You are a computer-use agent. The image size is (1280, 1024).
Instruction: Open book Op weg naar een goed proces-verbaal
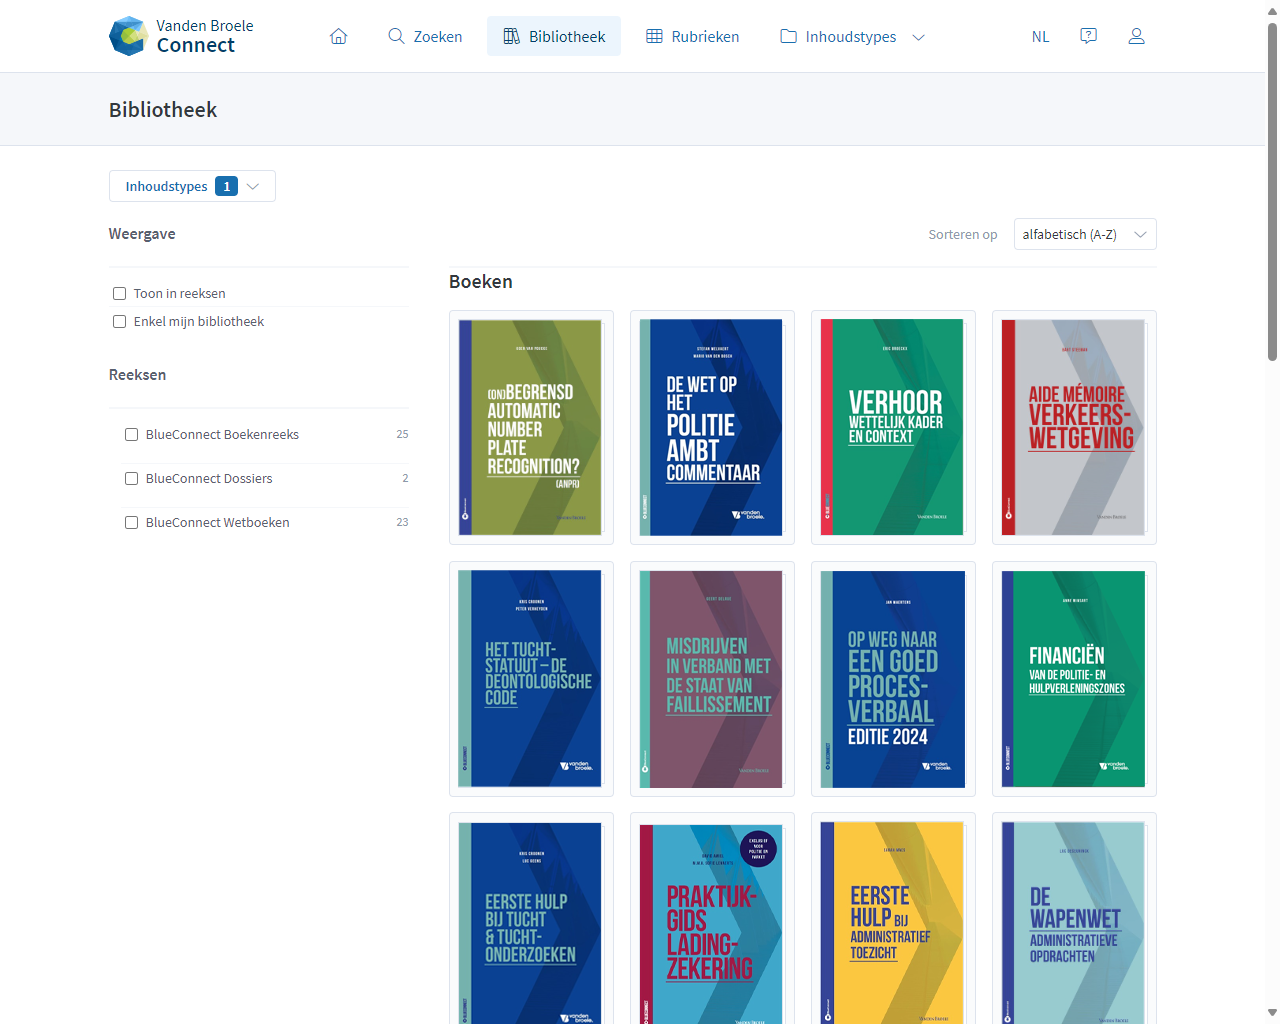click(893, 679)
